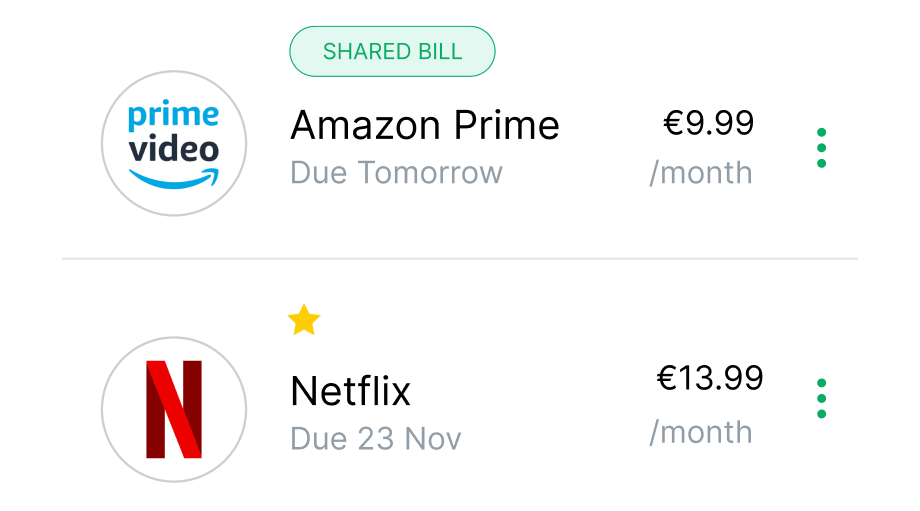Open the Netflix three-dot options menu
The width and height of the screenshot is (920, 511).
(x=821, y=398)
